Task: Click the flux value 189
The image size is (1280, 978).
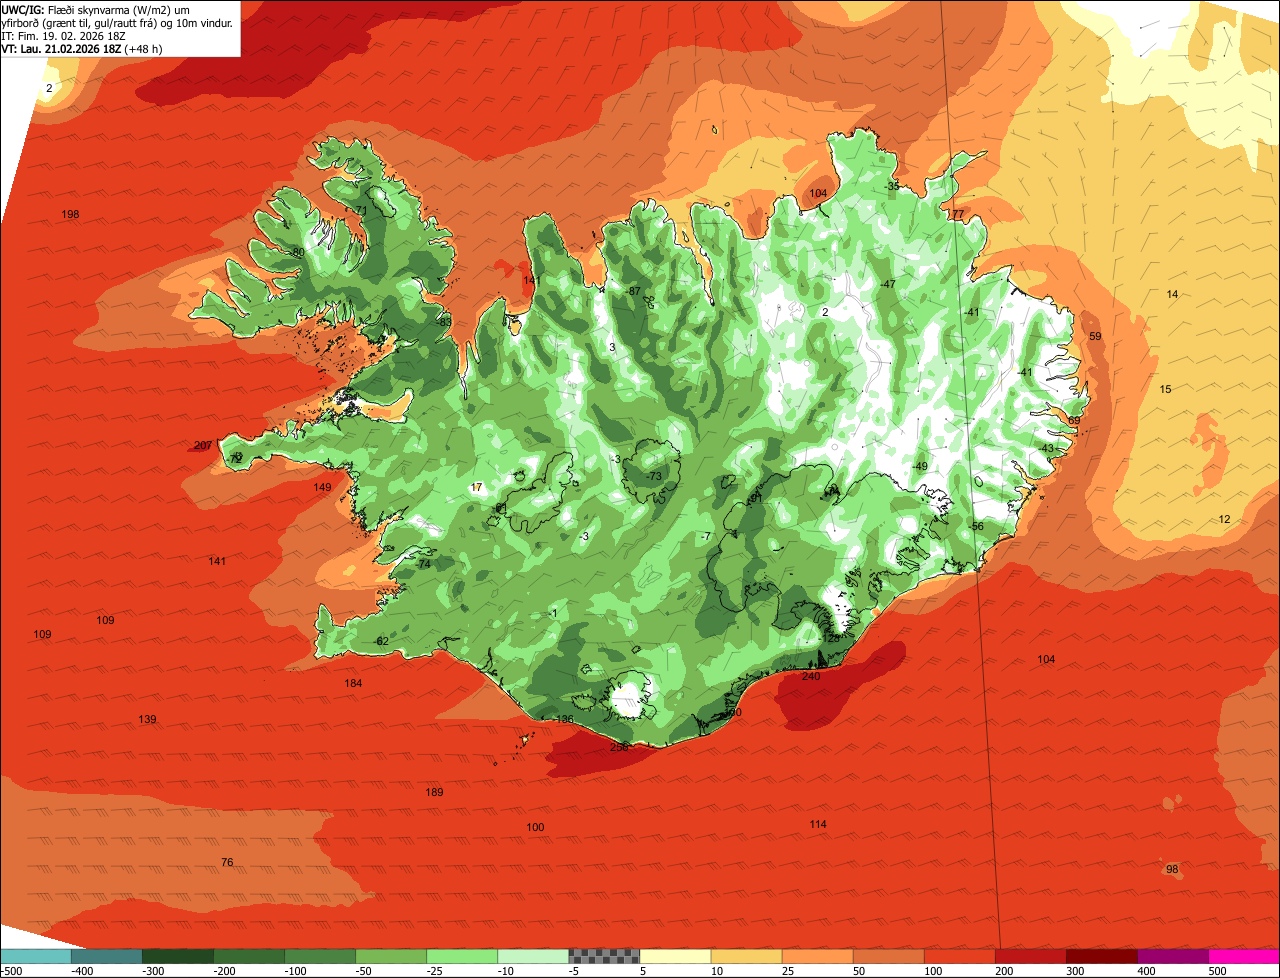Action: coord(434,793)
